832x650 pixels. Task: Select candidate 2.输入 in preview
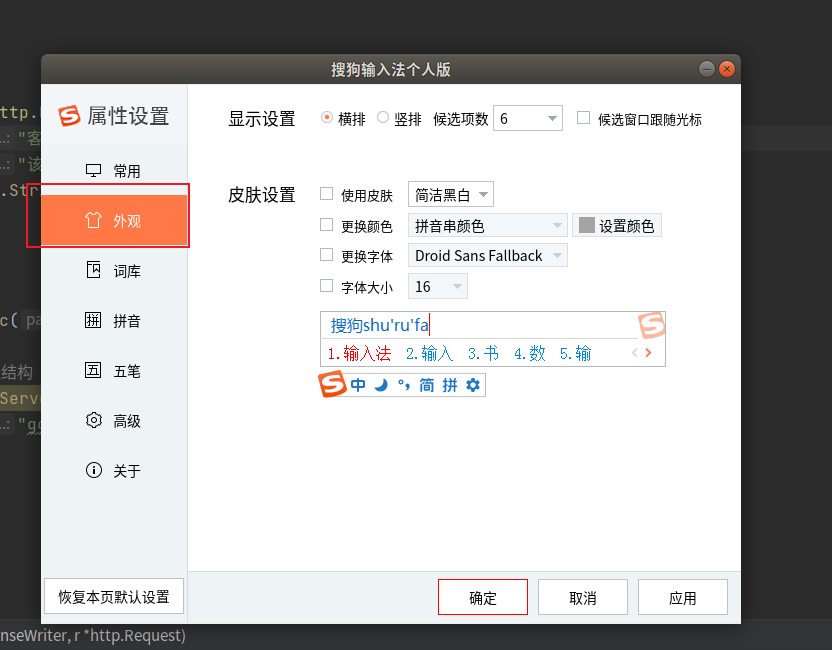(429, 353)
